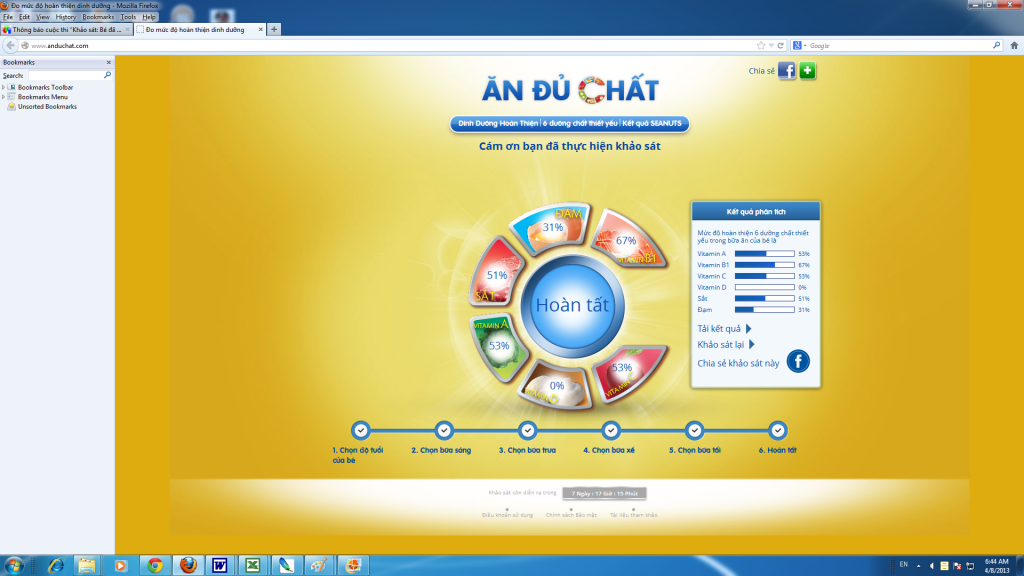1024x576 pixels.
Task: Expand the Bookmarks Toolbar folder
Action: pyautogui.click(x=5, y=87)
